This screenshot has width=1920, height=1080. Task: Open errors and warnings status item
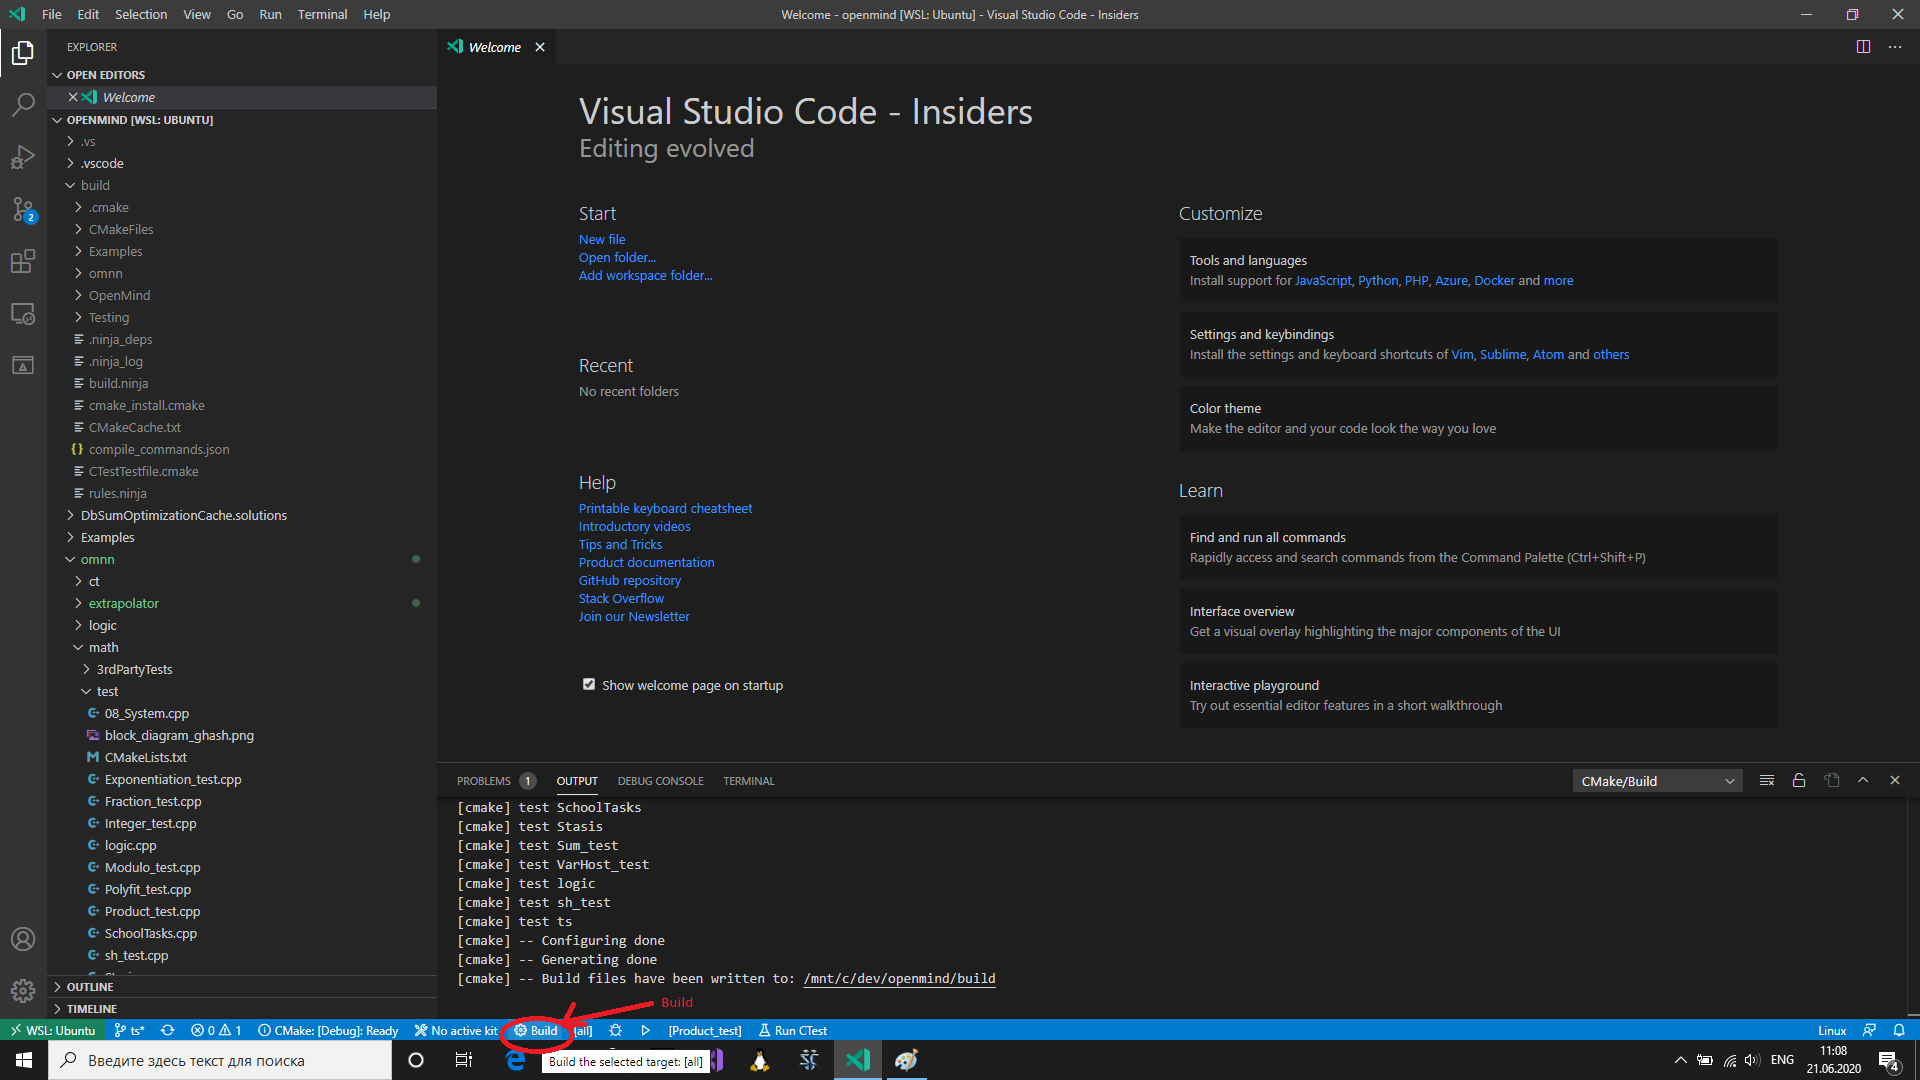216,1030
